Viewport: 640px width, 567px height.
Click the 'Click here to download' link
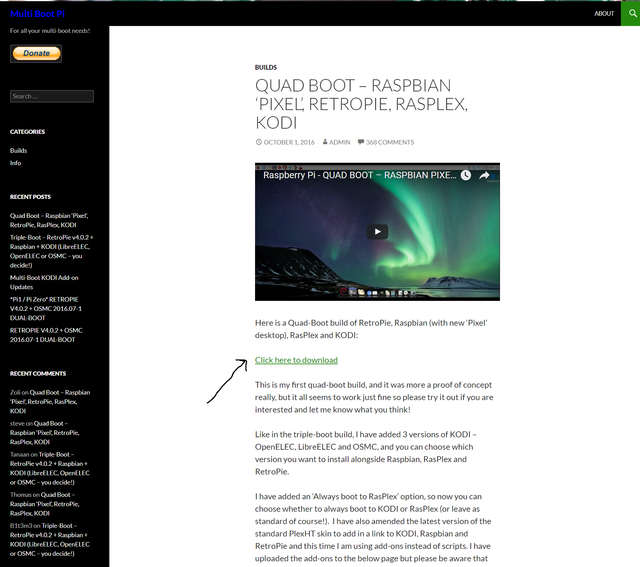296,360
